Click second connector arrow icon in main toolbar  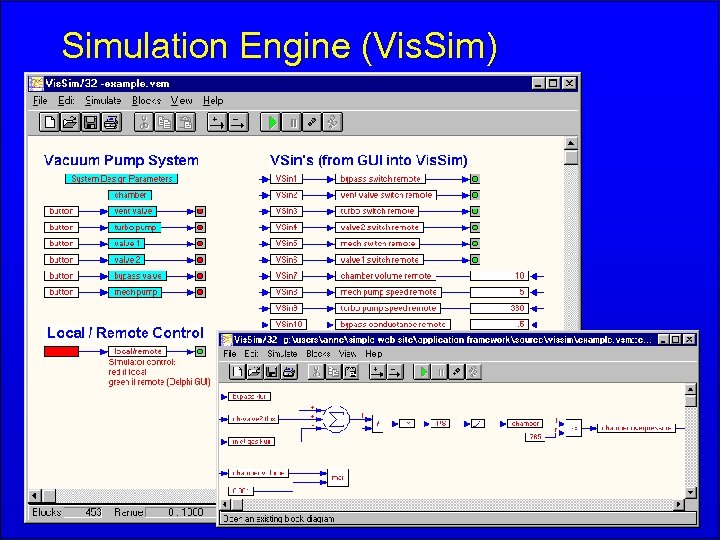pos(238,123)
